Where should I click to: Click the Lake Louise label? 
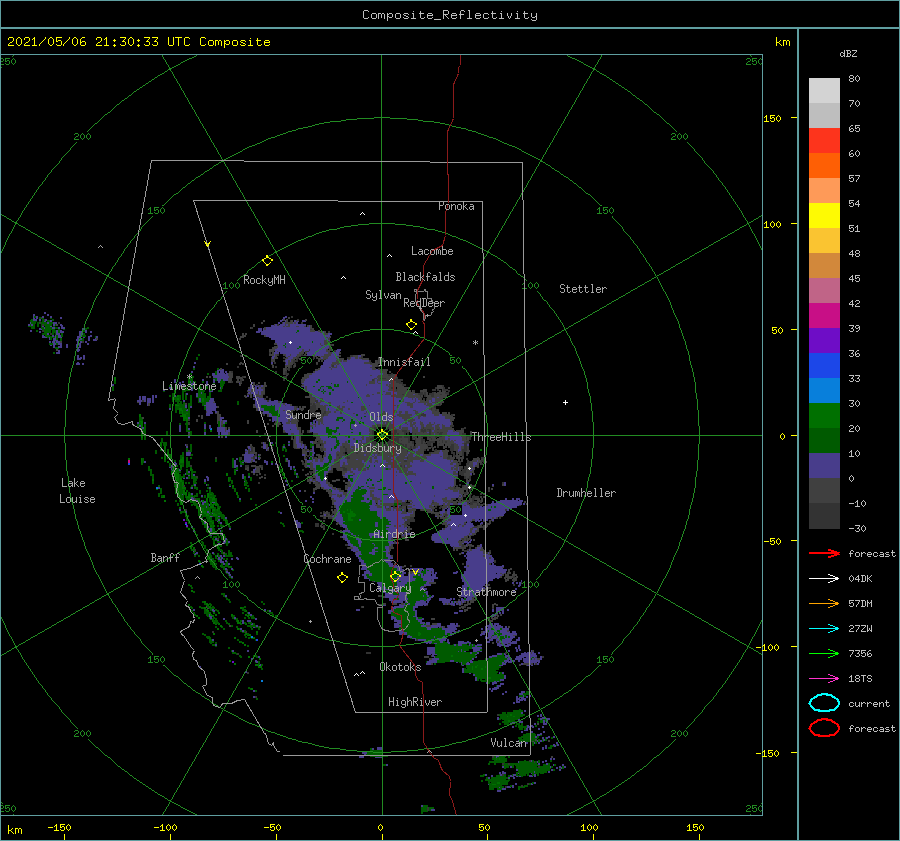(77, 491)
